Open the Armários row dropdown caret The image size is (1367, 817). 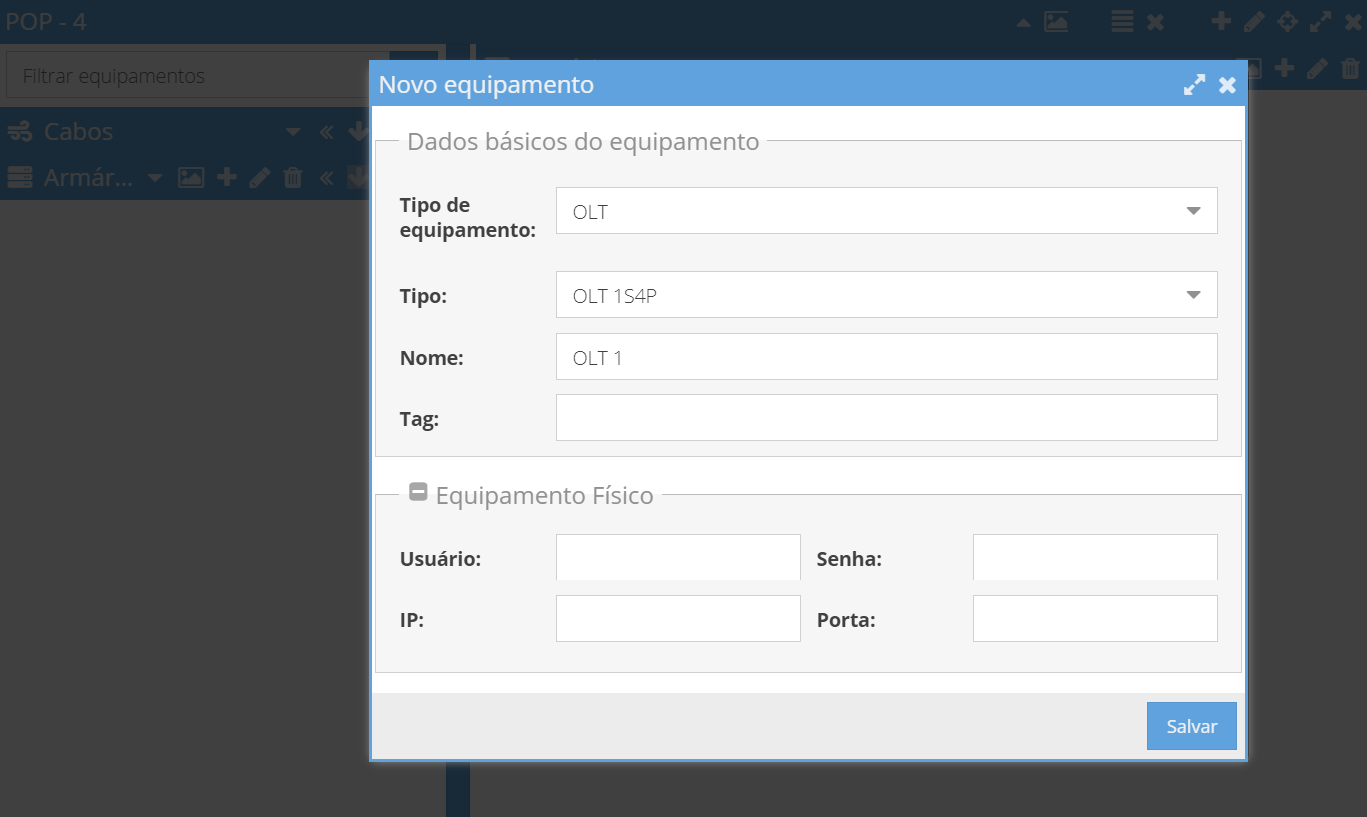coord(155,178)
